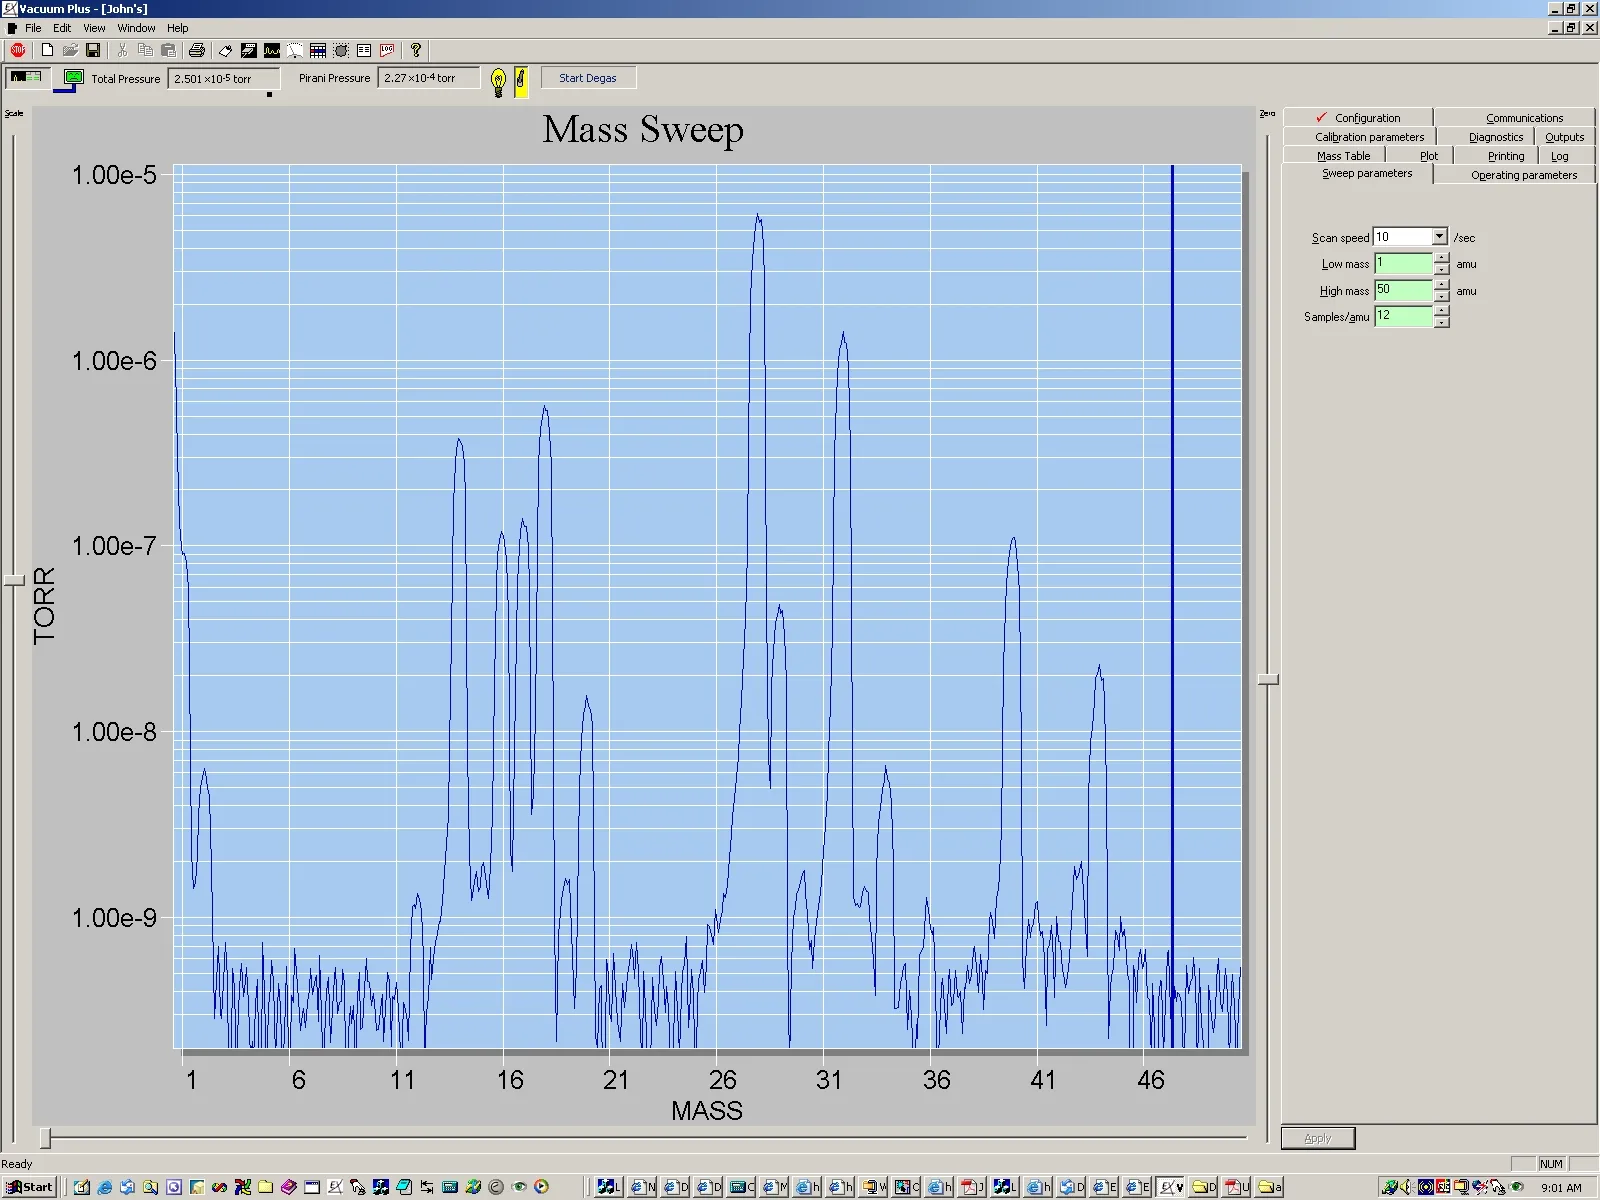The width and height of the screenshot is (1600, 1200).
Task: Open the table grid view icon
Action: click(x=318, y=50)
